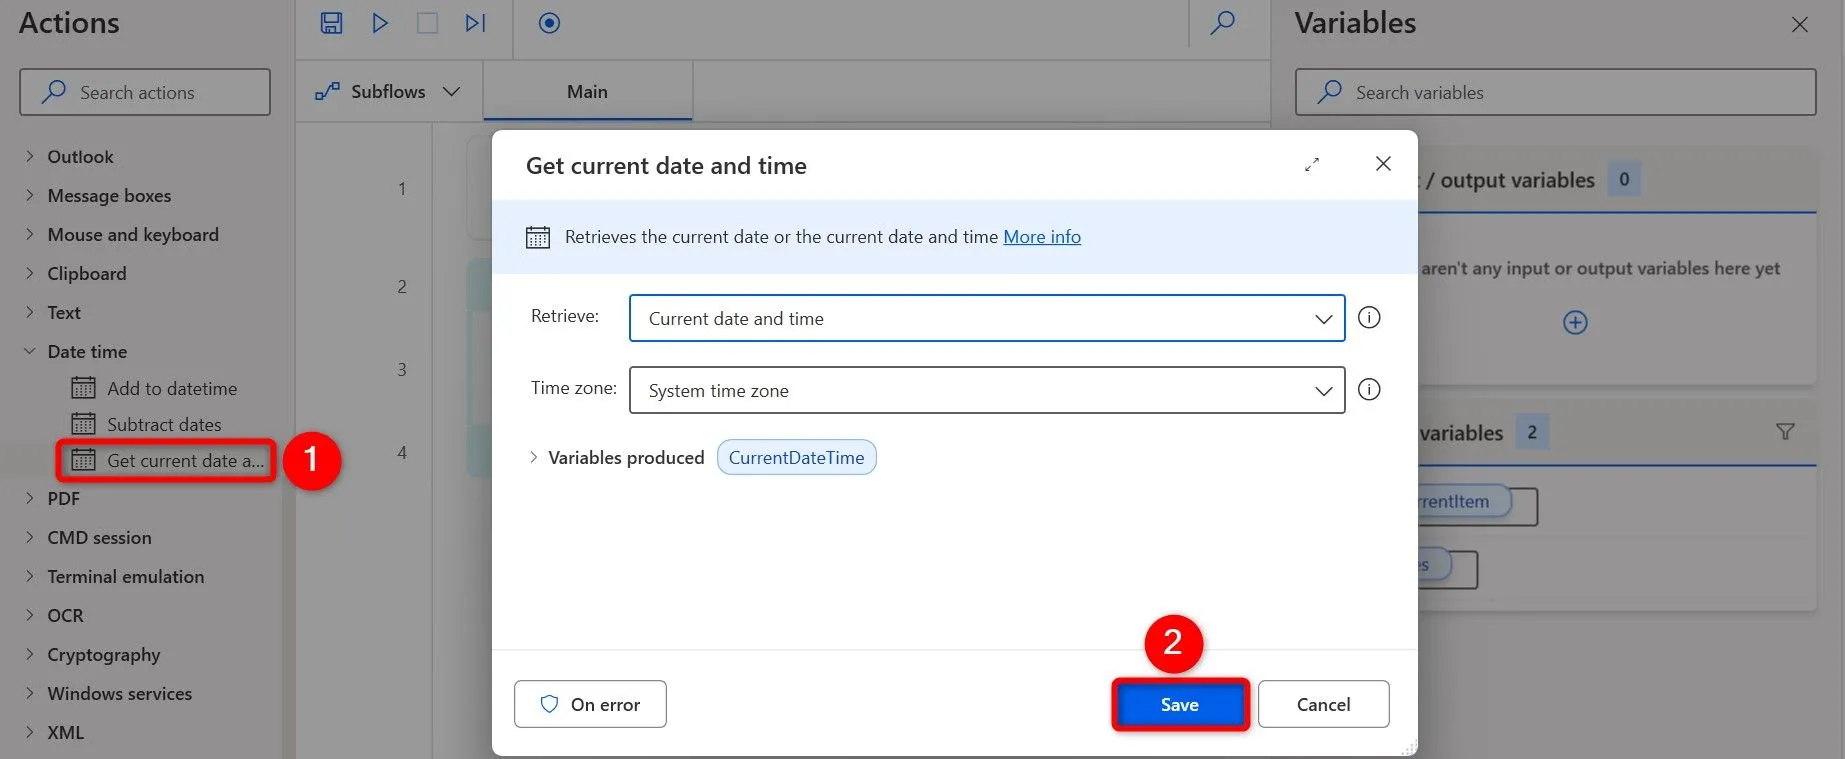Image resolution: width=1845 pixels, height=759 pixels.
Task: Expand the dialog with the resize icon
Action: click(x=1312, y=165)
